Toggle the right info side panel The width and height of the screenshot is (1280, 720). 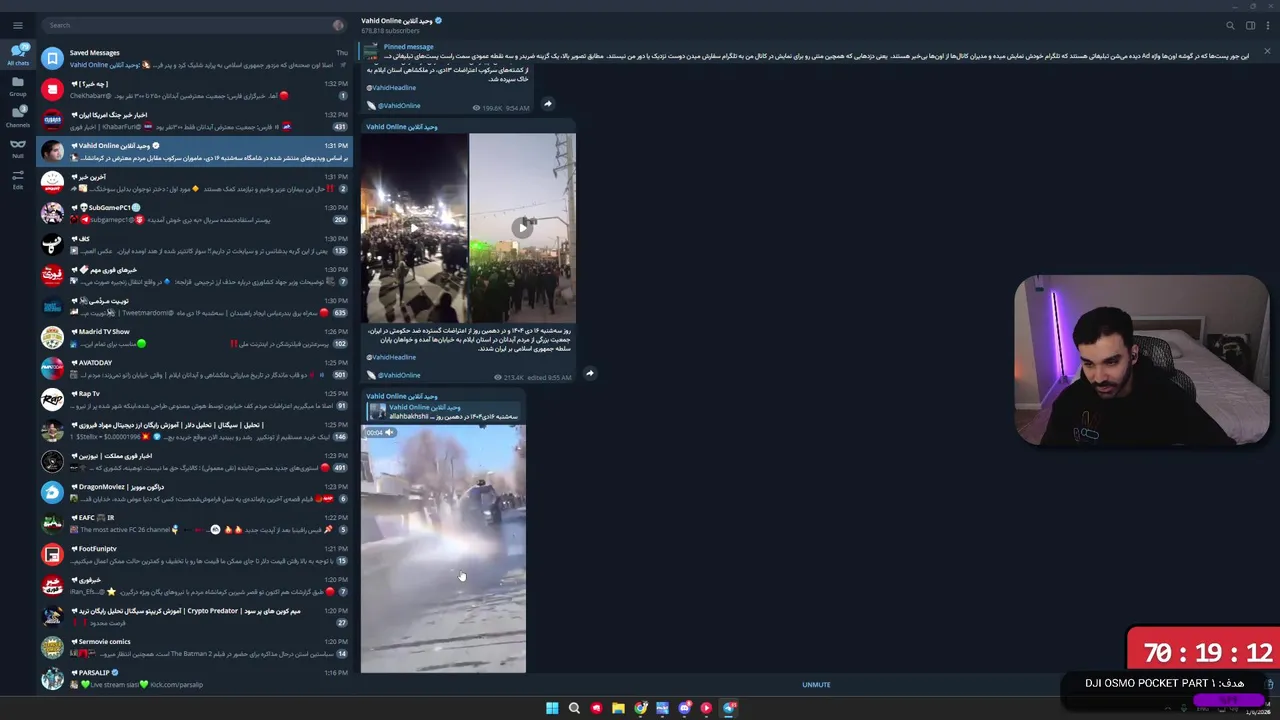1250,25
